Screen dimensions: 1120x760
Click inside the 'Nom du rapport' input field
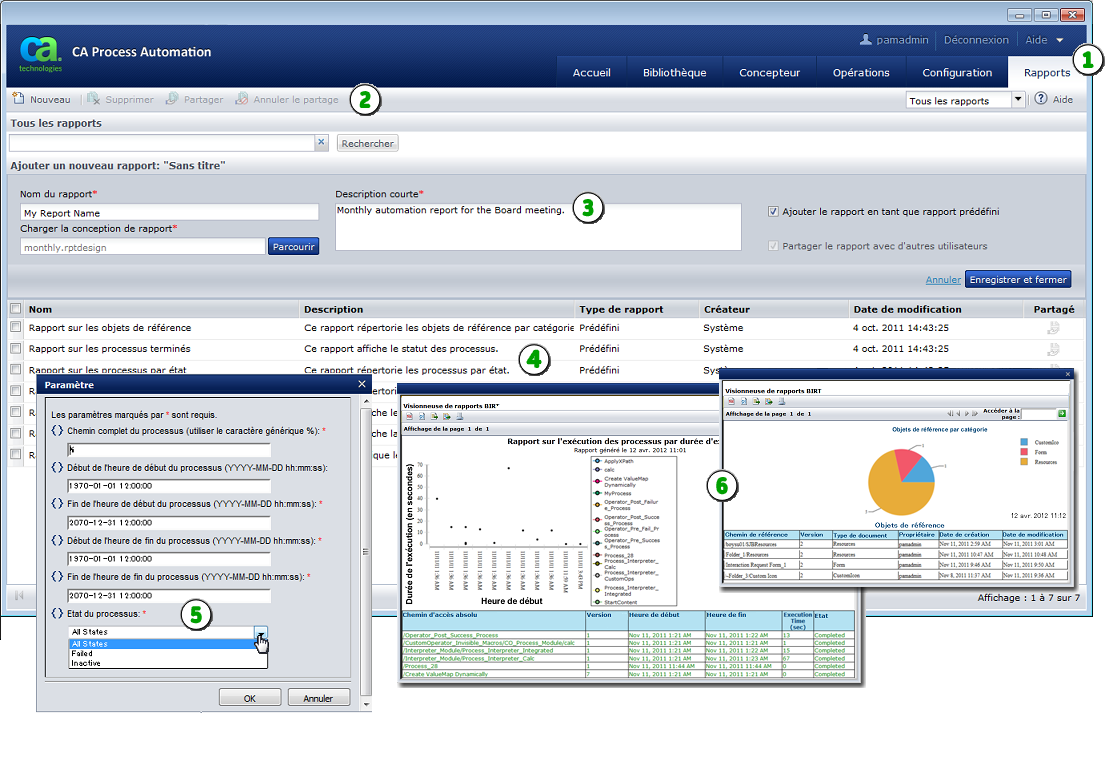(x=168, y=212)
